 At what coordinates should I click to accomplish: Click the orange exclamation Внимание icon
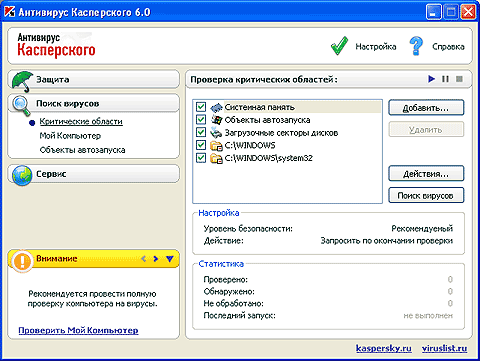point(22,260)
